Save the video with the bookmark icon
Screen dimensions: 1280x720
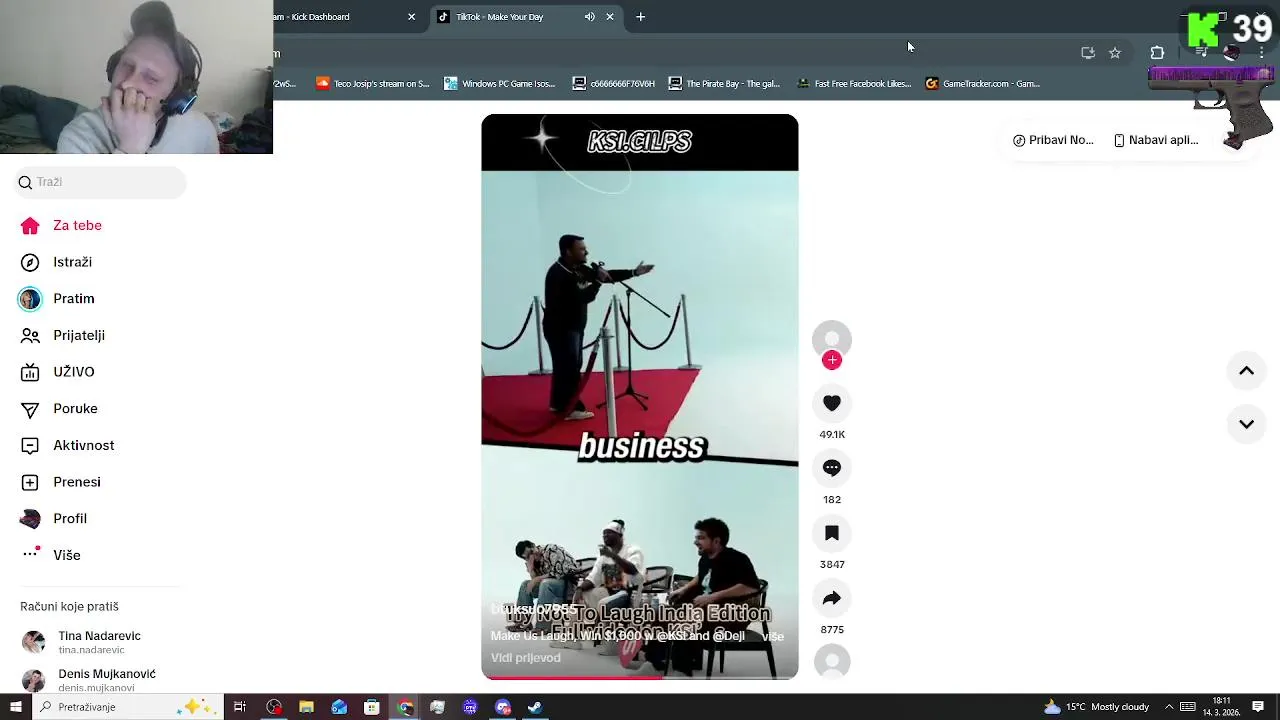click(832, 533)
